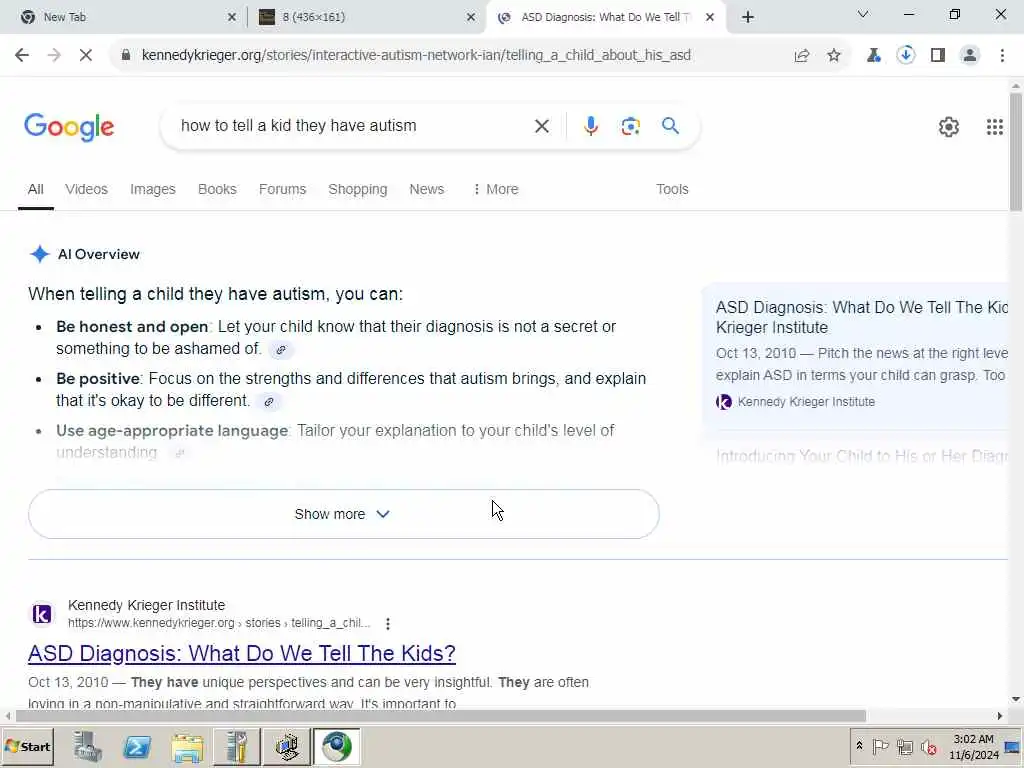The image size is (1024, 768).
Task: Open the three-dot menu for Kennedy Krieger result
Action: [x=388, y=624]
